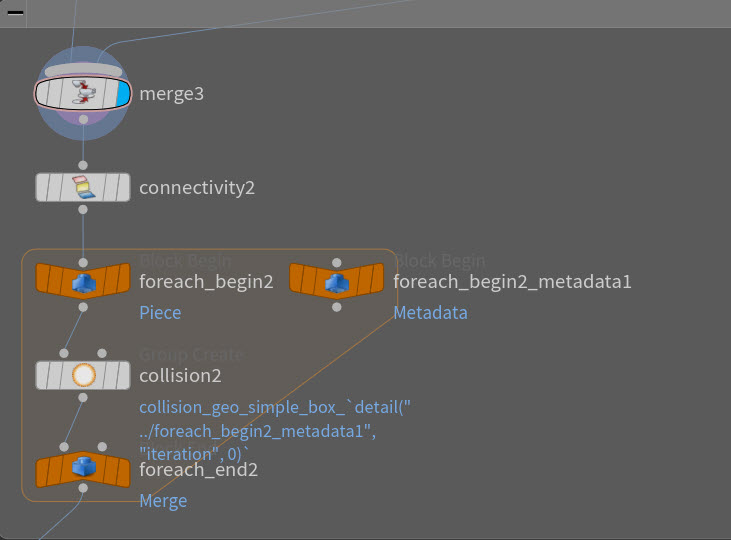Click the first input connector of foreach_end2
Viewport: 731px width, 540px height.
[x=64, y=447]
